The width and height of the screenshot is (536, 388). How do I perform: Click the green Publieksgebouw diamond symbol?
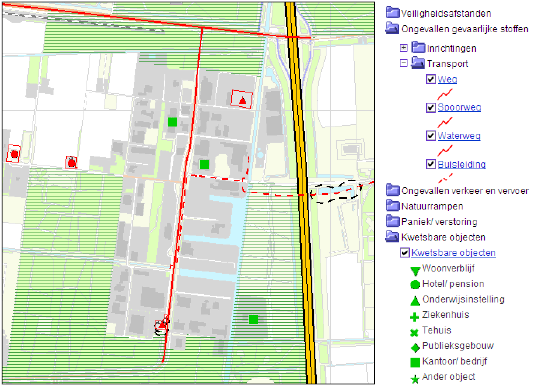(x=415, y=348)
